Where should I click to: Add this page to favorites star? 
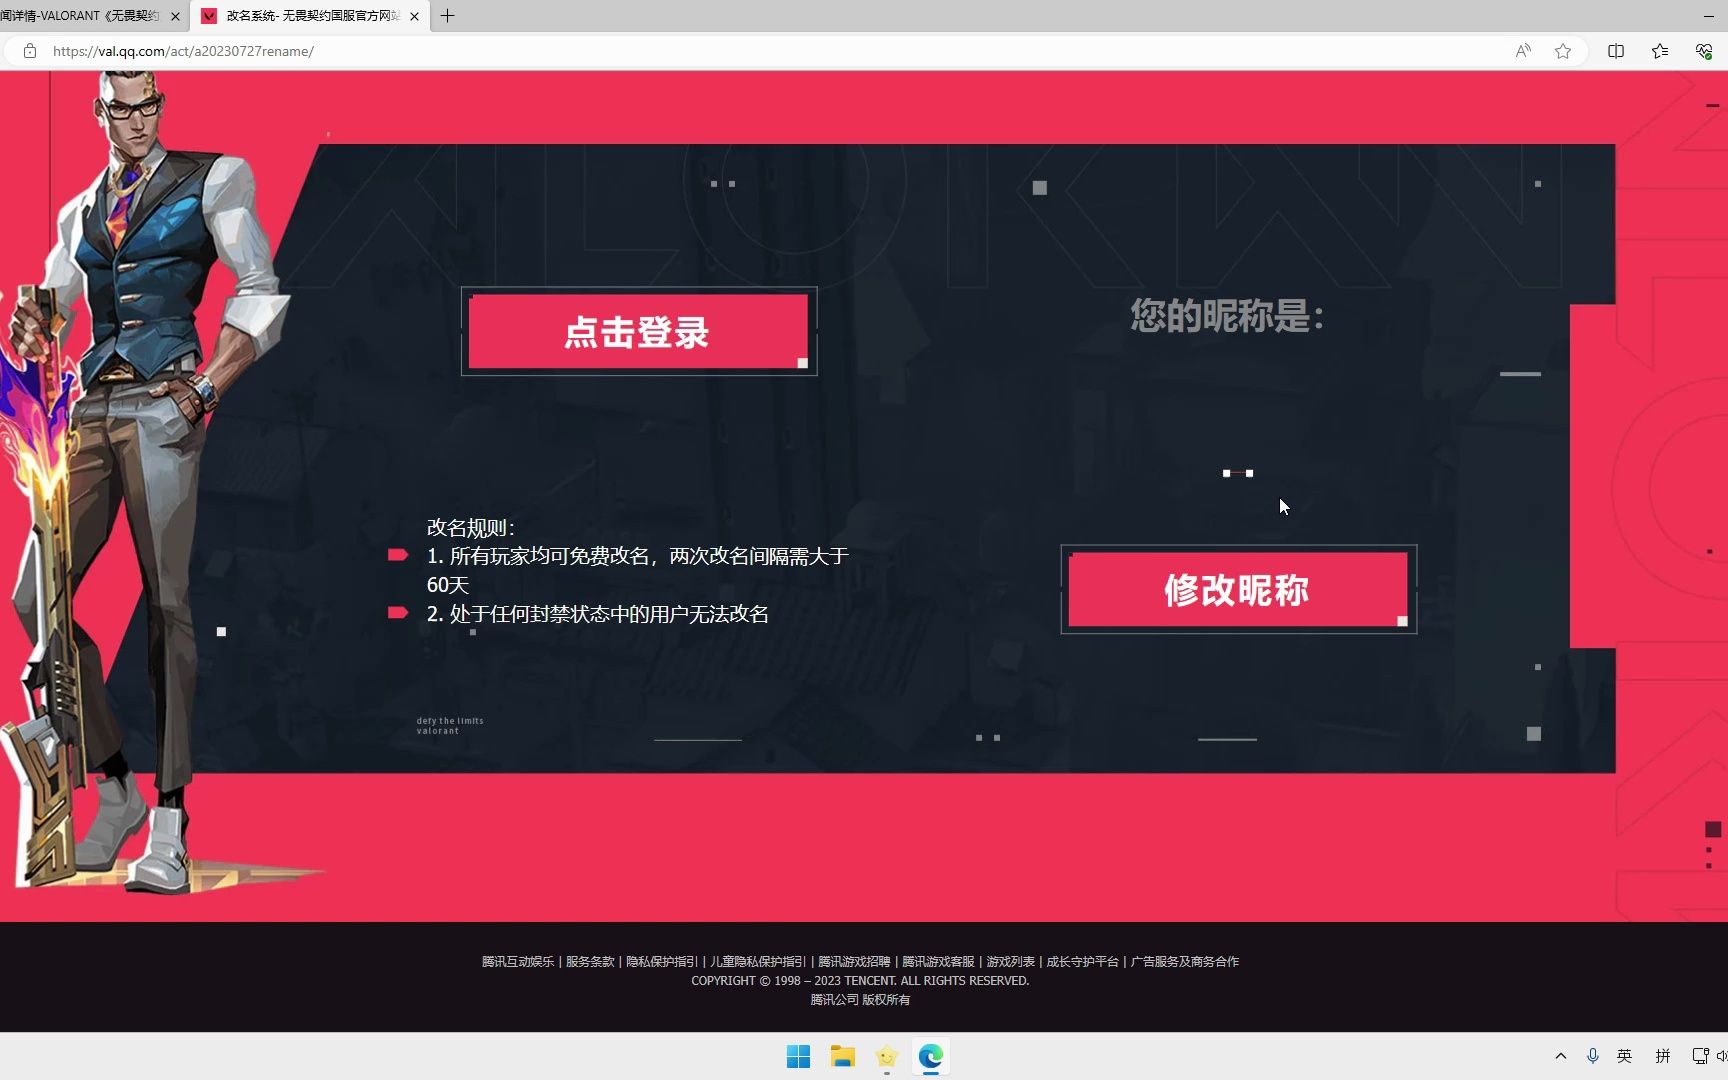1563,51
